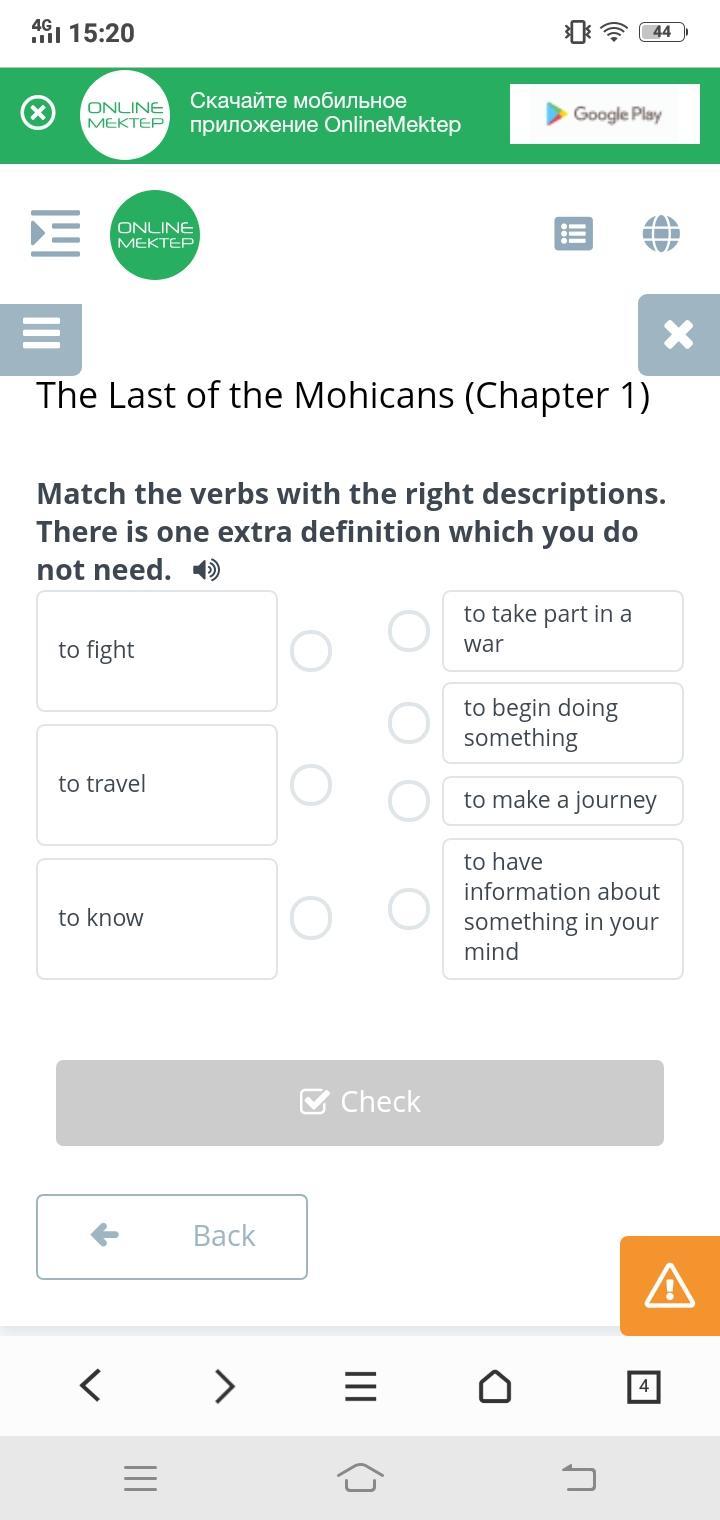The width and height of the screenshot is (720, 1520).
Task: Open the Google Play store badge
Action: [604, 114]
